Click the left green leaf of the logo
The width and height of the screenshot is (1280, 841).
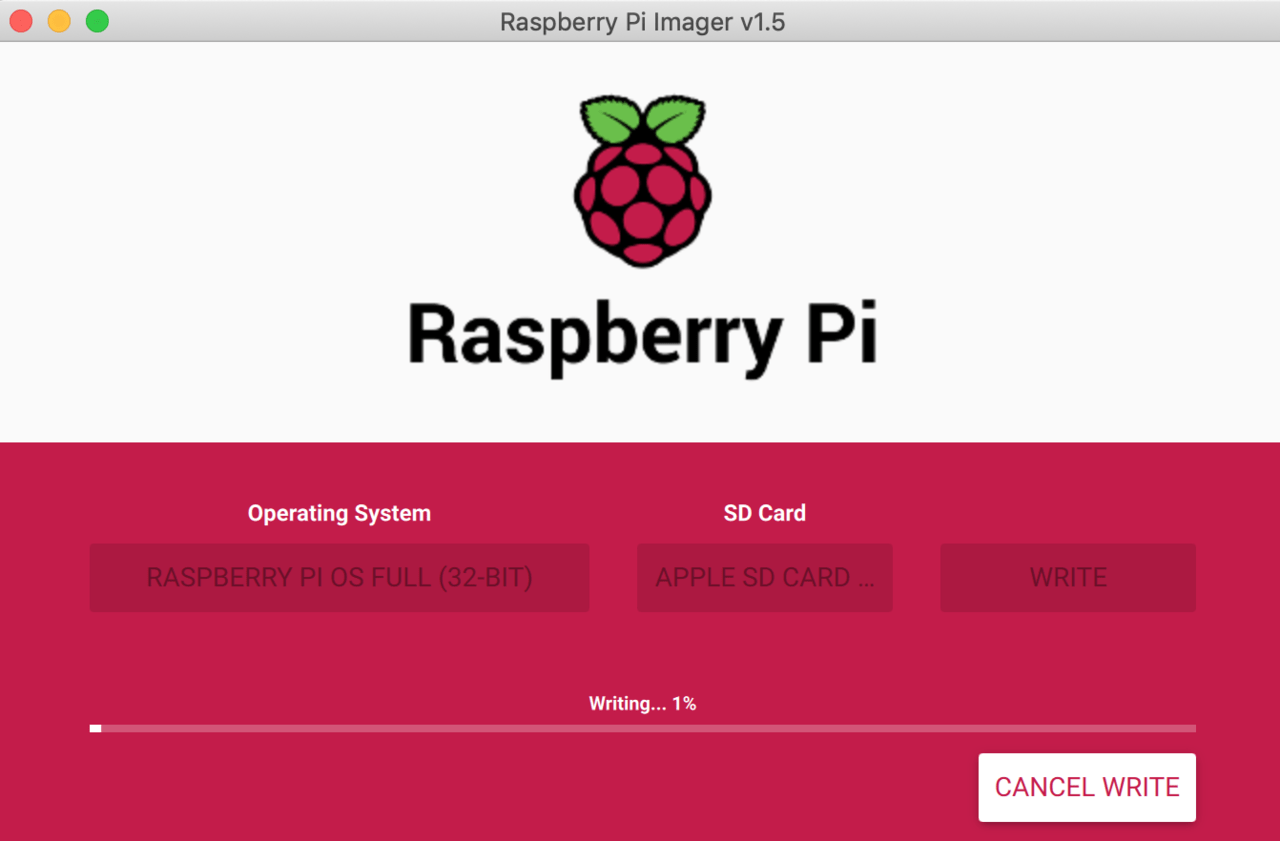coord(612,121)
